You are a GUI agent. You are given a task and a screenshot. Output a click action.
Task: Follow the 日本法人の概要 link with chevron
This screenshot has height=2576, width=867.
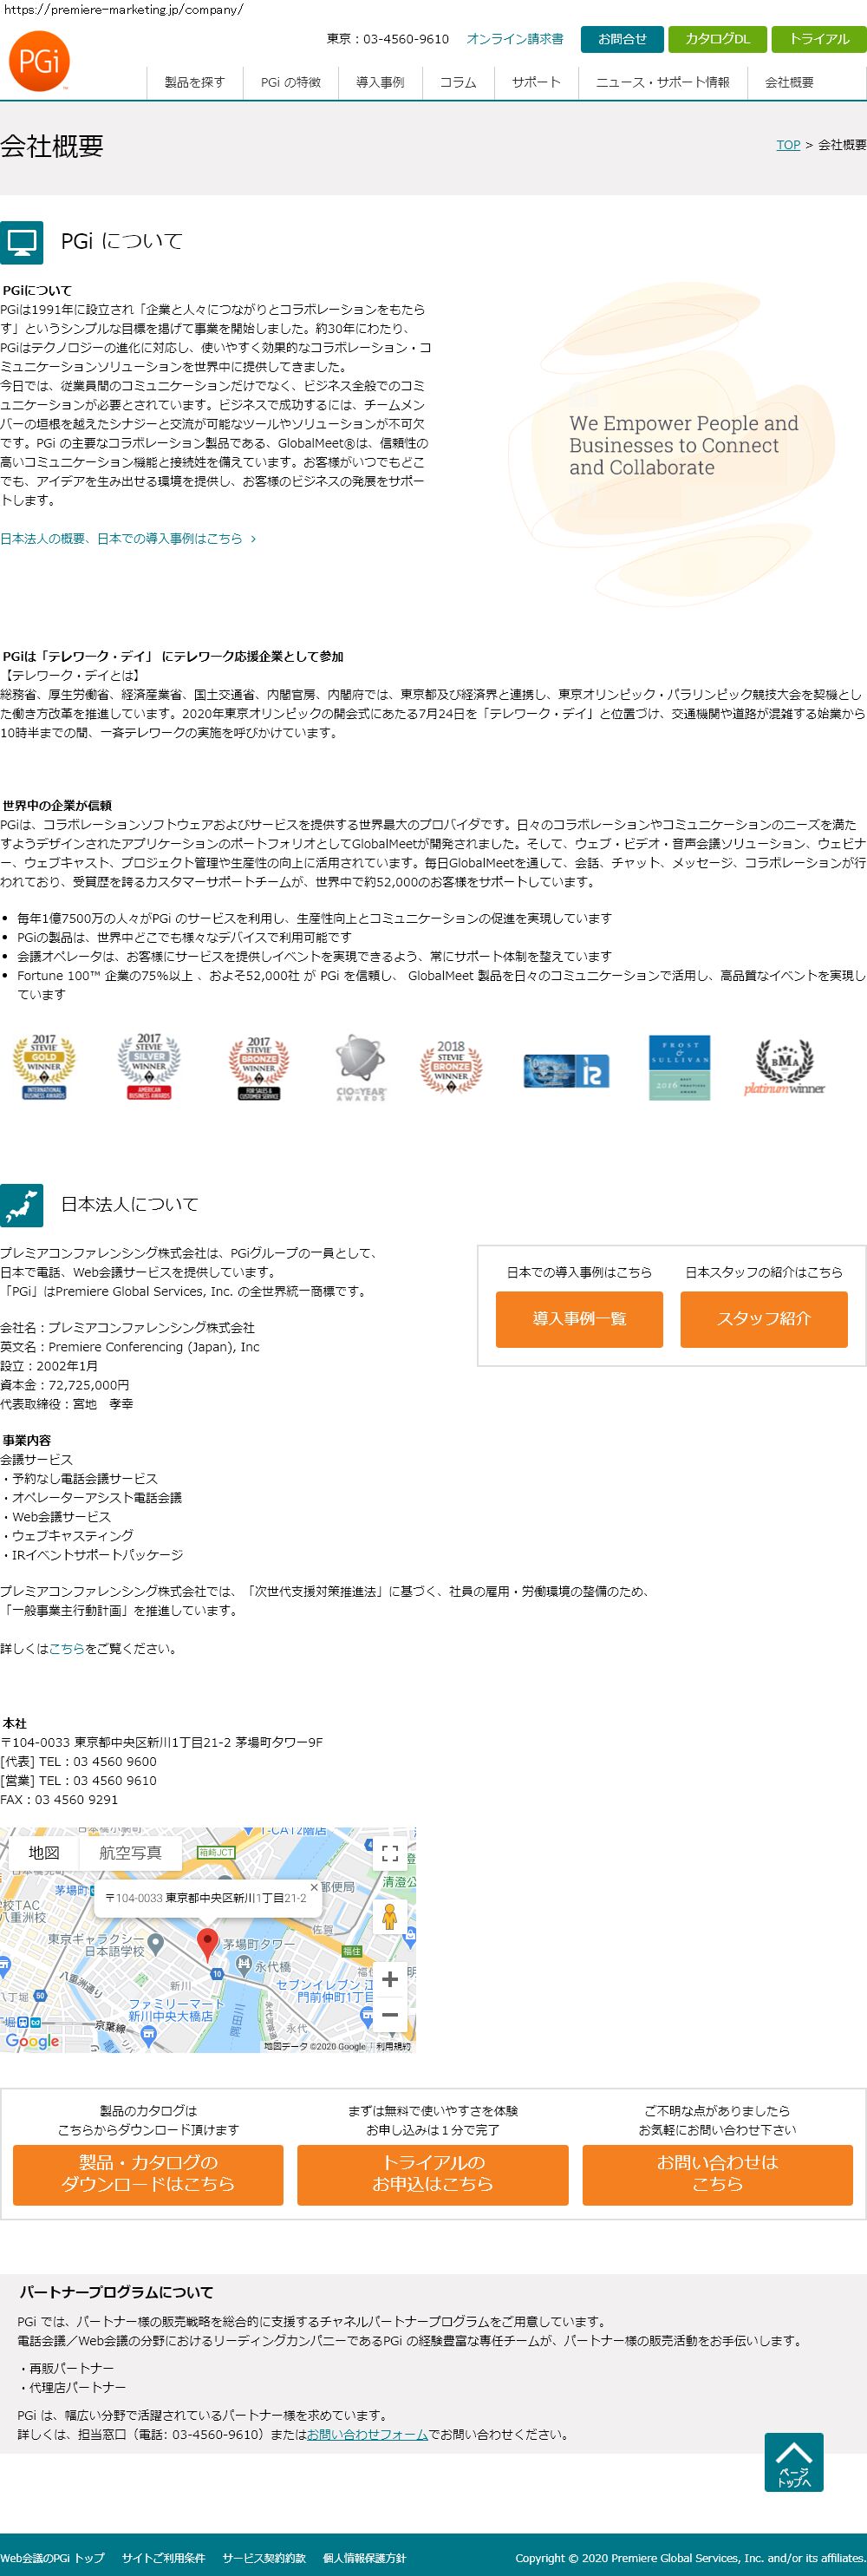click(x=128, y=538)
